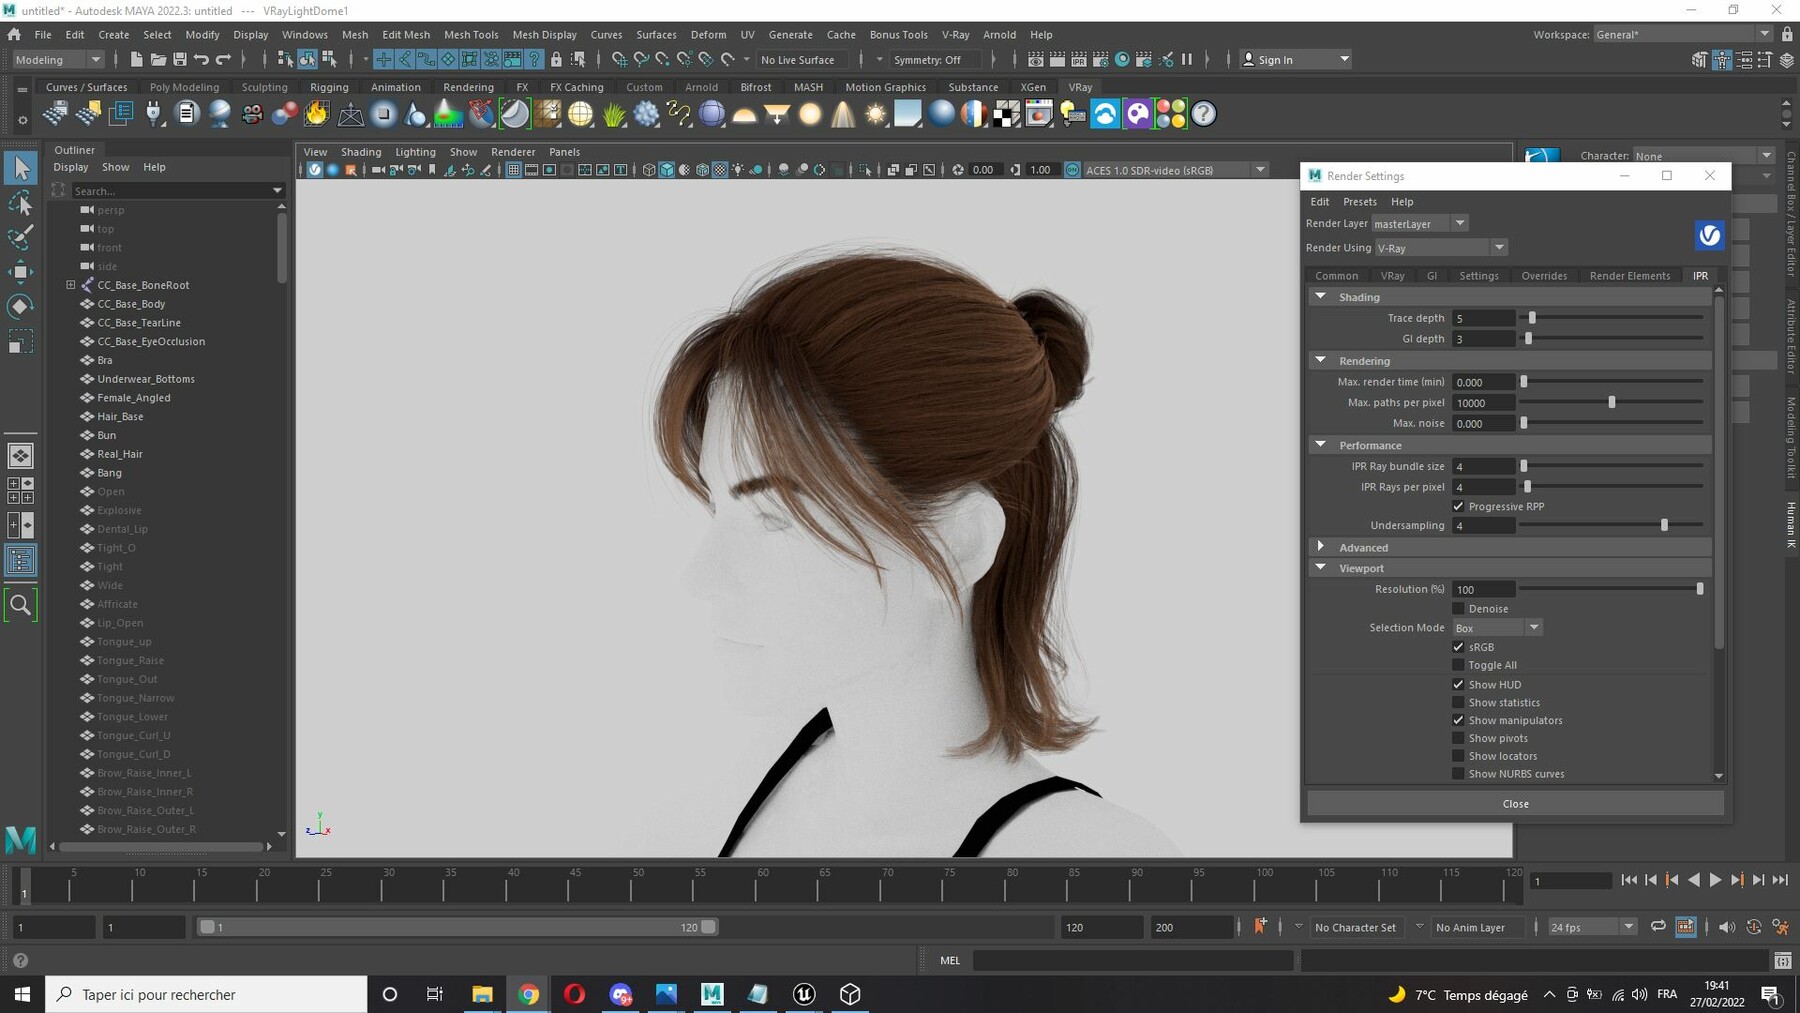Click the Close button in Render Settings
Image resolution: width=1800 pixels, height=1013 pixels.
[x=1515, y=804]
